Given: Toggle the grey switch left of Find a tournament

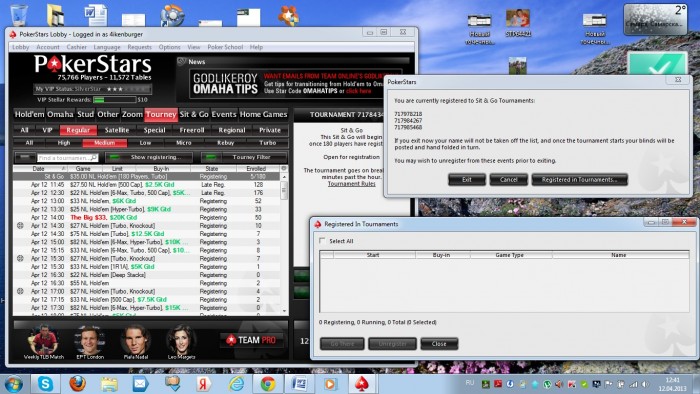Looking at the screenshot, I should point(25,158).
